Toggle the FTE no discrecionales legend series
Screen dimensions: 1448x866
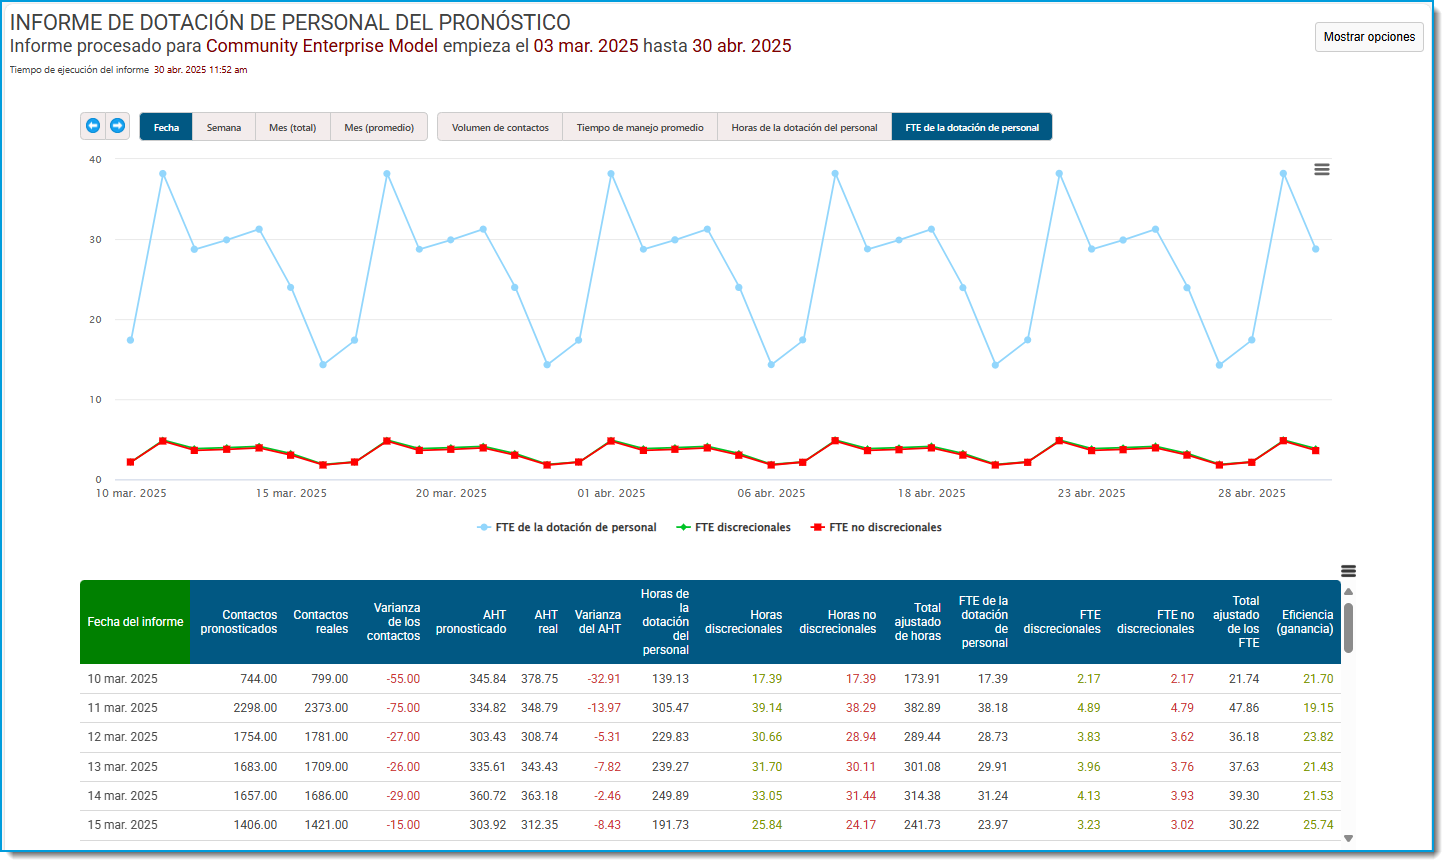point(876,527)
